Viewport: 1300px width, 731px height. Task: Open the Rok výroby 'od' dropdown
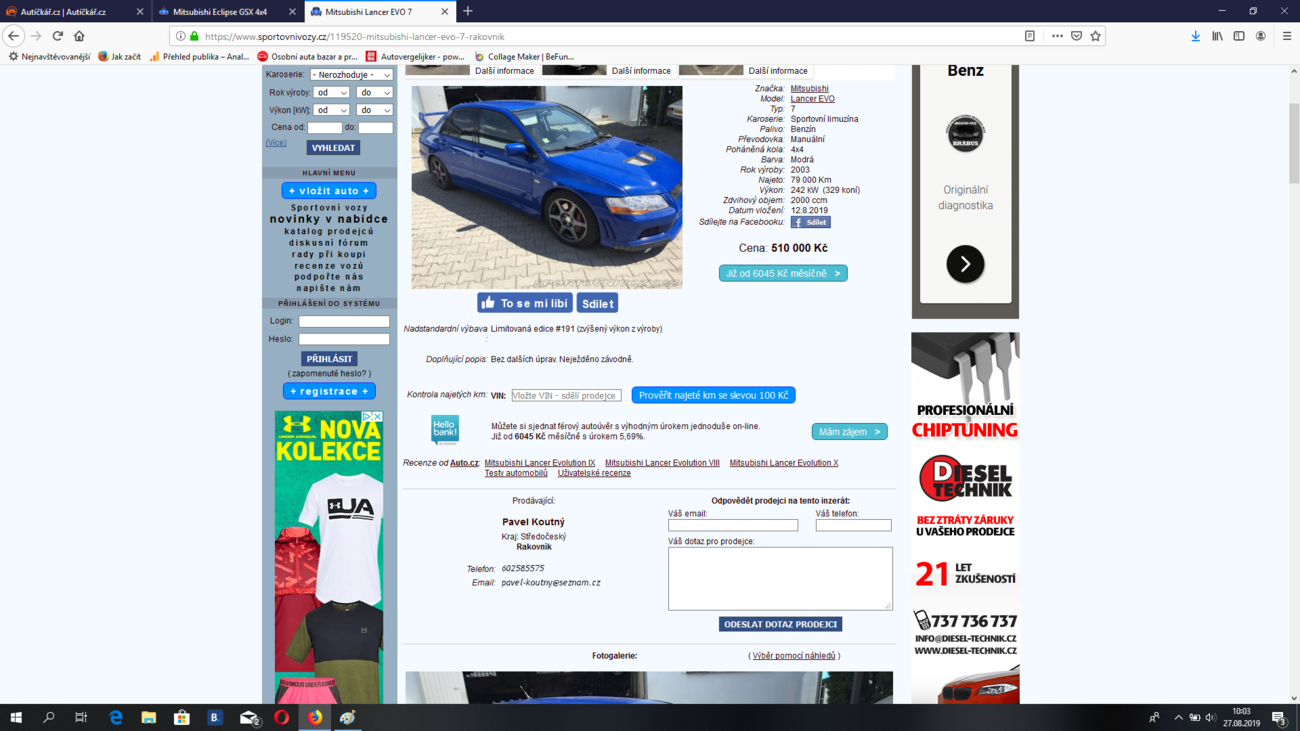[x=331, y=93]
